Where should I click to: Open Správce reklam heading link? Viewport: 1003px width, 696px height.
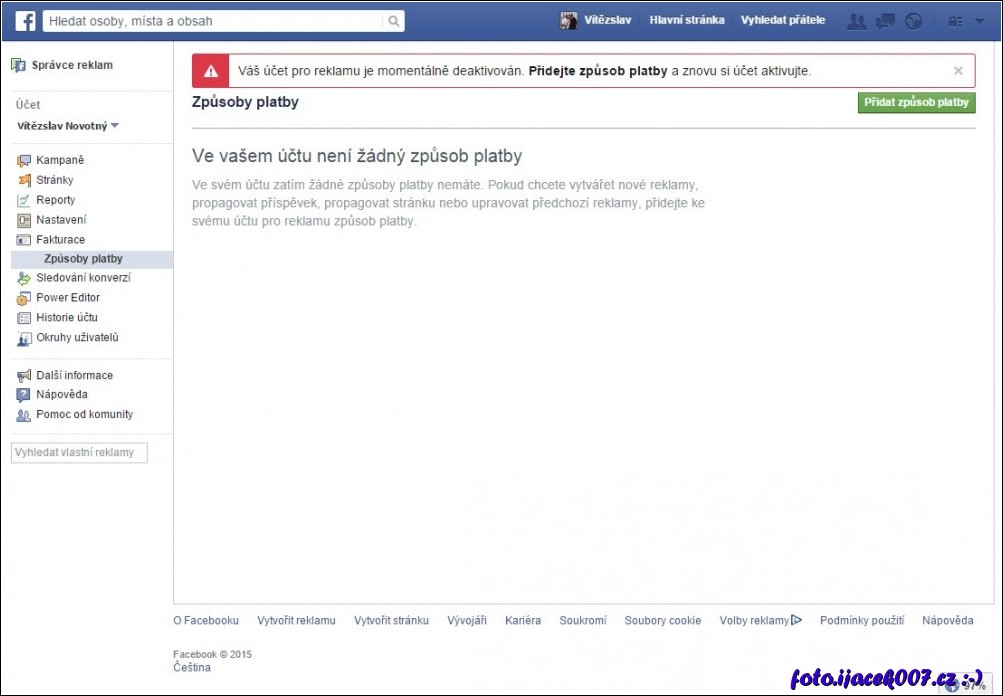click(74, 65)
